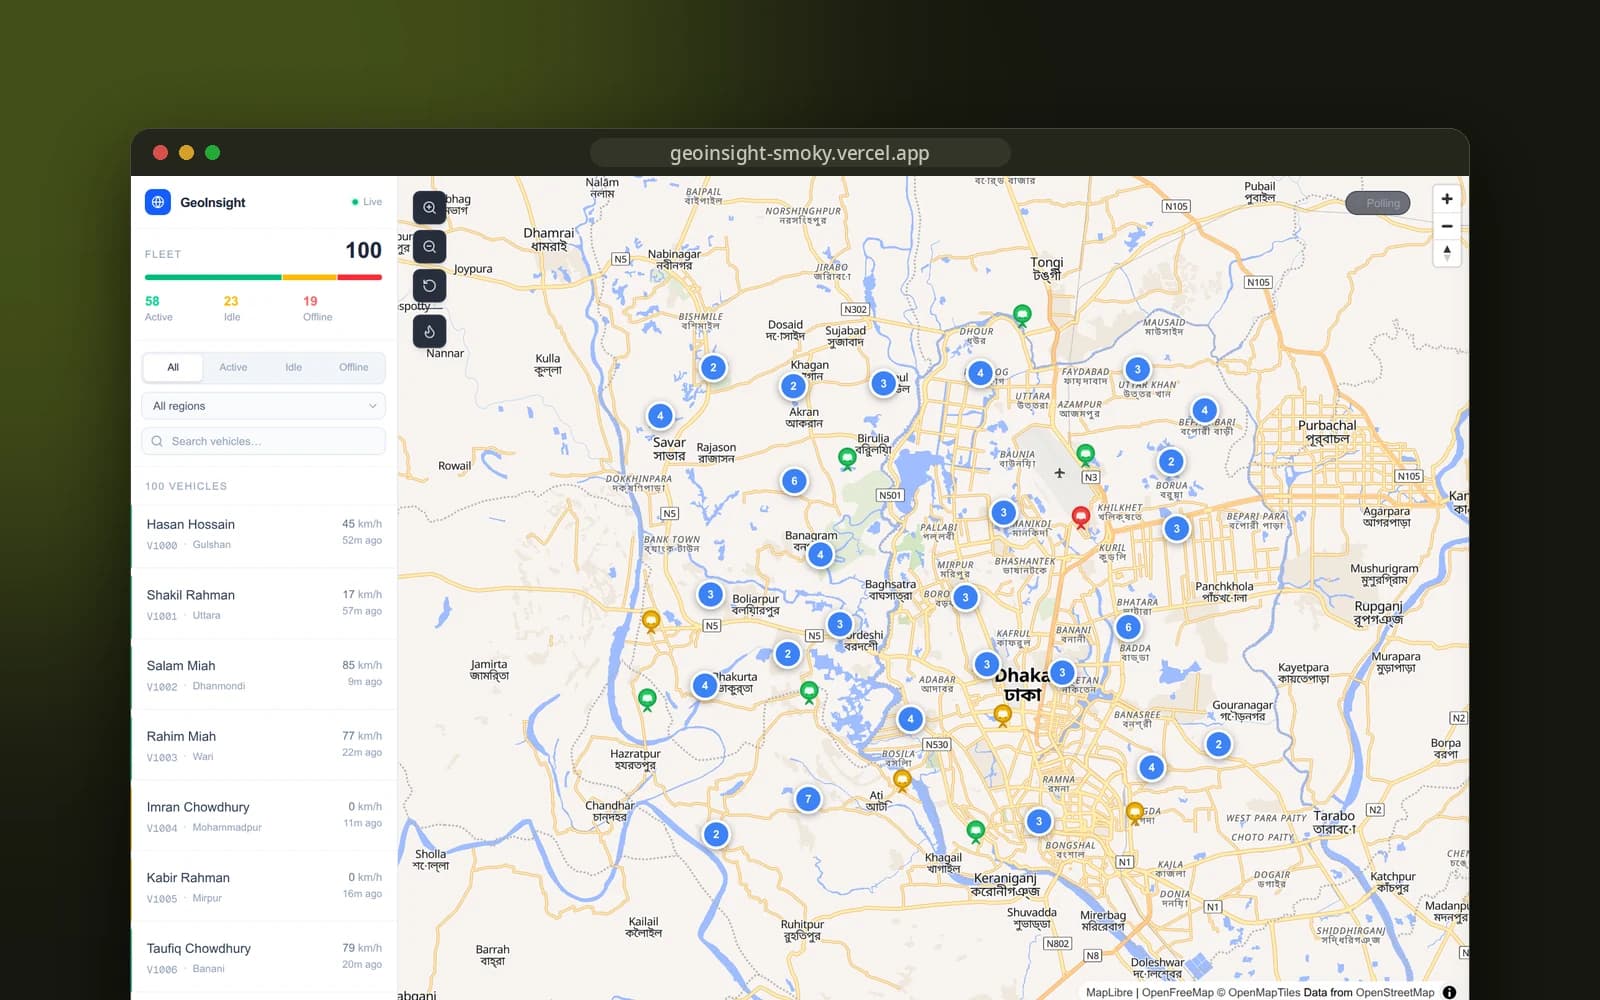Click the 23 Idle fleet count
This screenshot has width=1600, height=1000.
[231, 308]
